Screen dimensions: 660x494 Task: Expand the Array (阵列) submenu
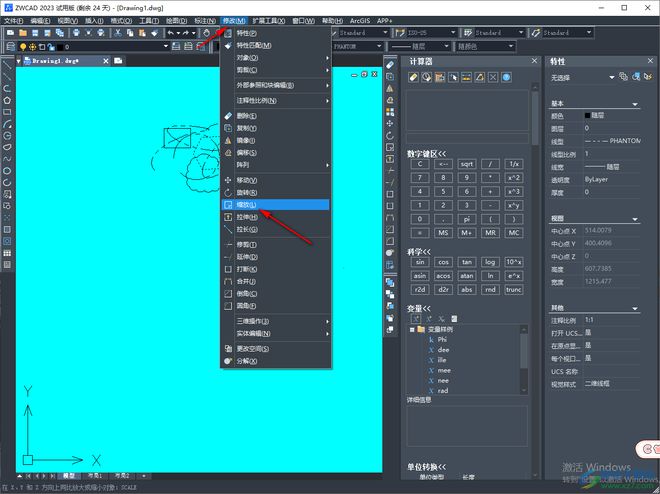coord(275,165)
